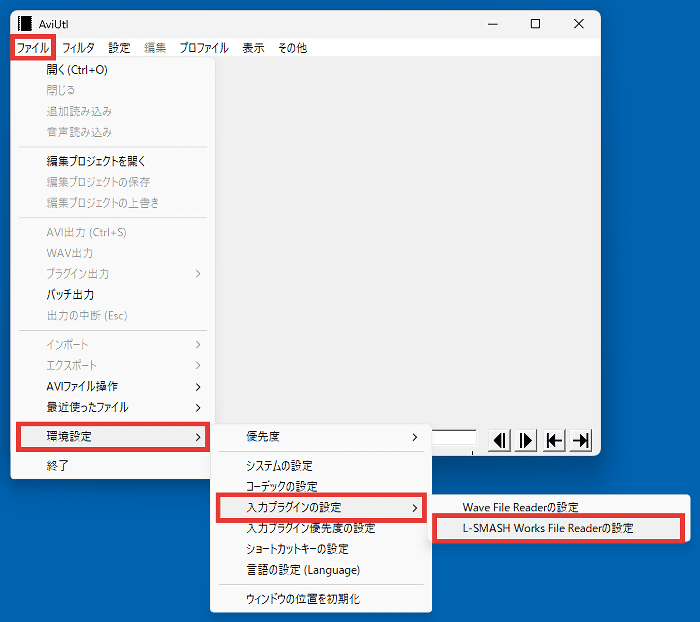Open the フィルタ menu
This screenshot has height=622, width=700.
pyautogui.click(x=78, y=47)
